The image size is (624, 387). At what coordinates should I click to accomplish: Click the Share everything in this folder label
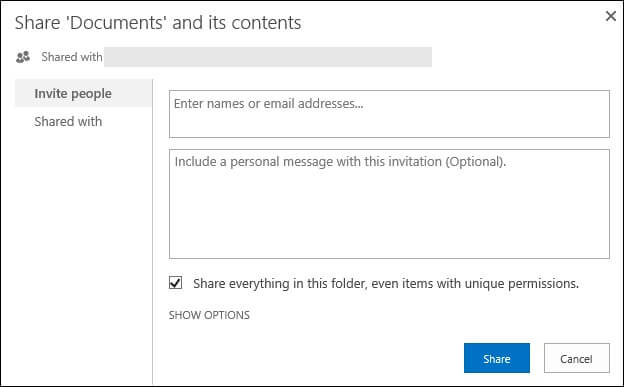386,283
